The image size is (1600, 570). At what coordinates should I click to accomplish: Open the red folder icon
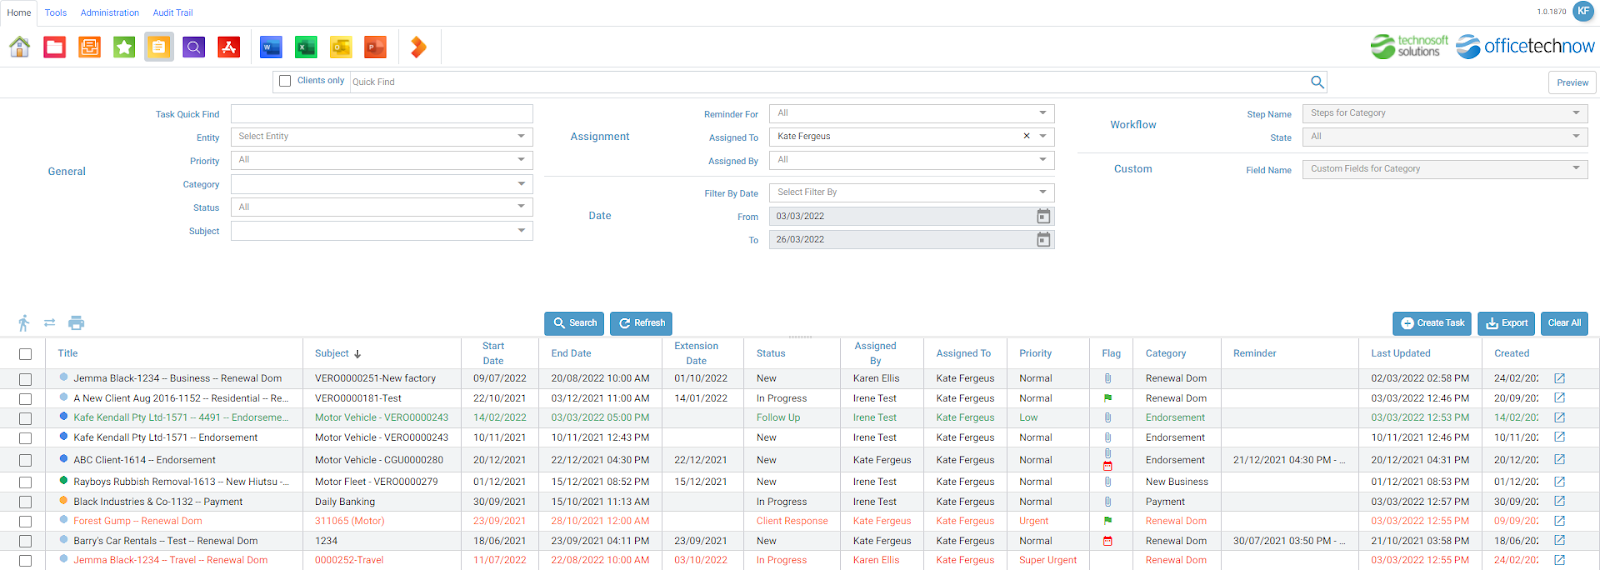(x=55, y=47)
